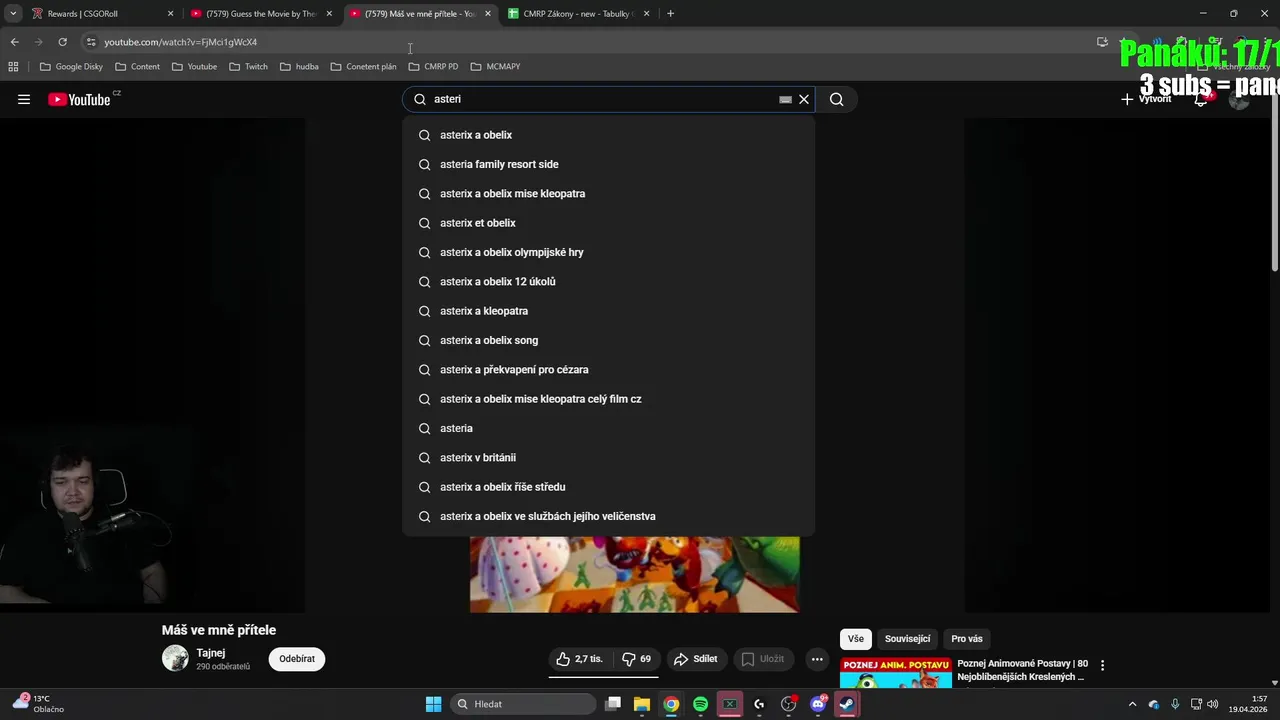Choose suggestion 'asterix et obelix'
The width and height of the screenshot is (1280, 720).
point(608,223)
